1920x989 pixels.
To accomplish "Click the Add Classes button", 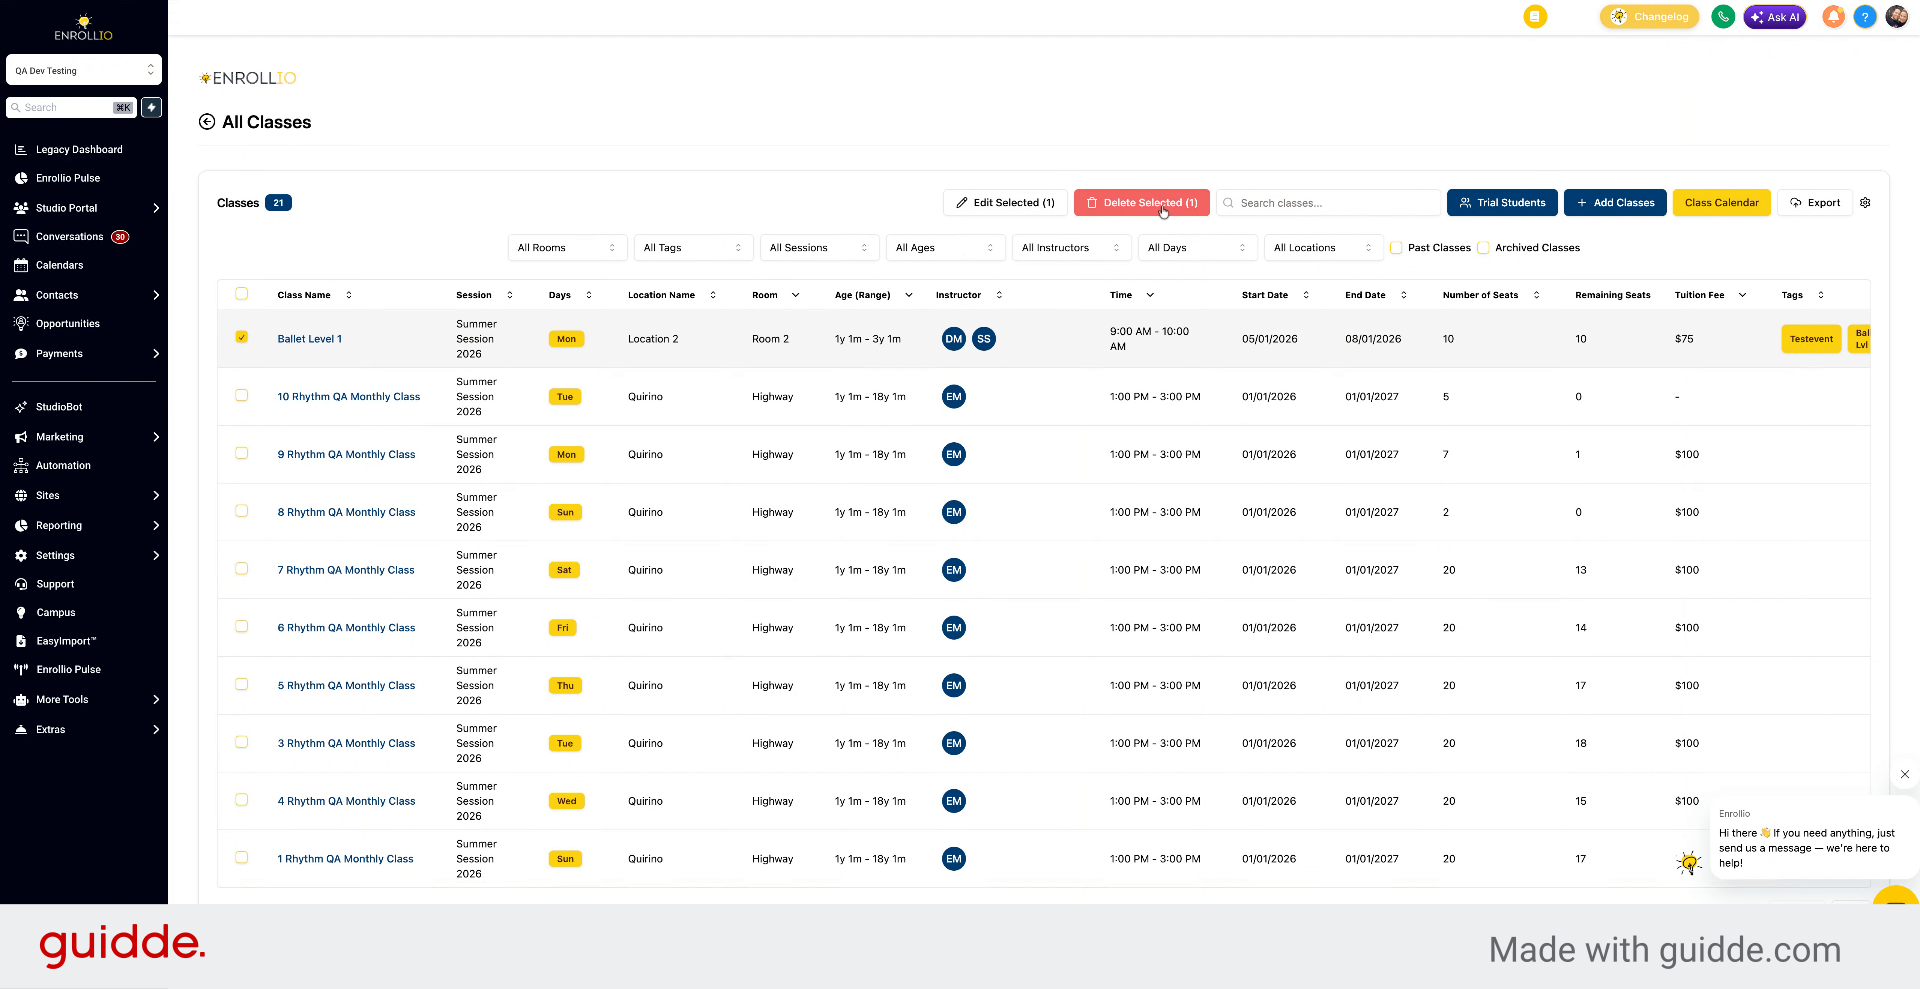I will click(x=1615, y=203).
